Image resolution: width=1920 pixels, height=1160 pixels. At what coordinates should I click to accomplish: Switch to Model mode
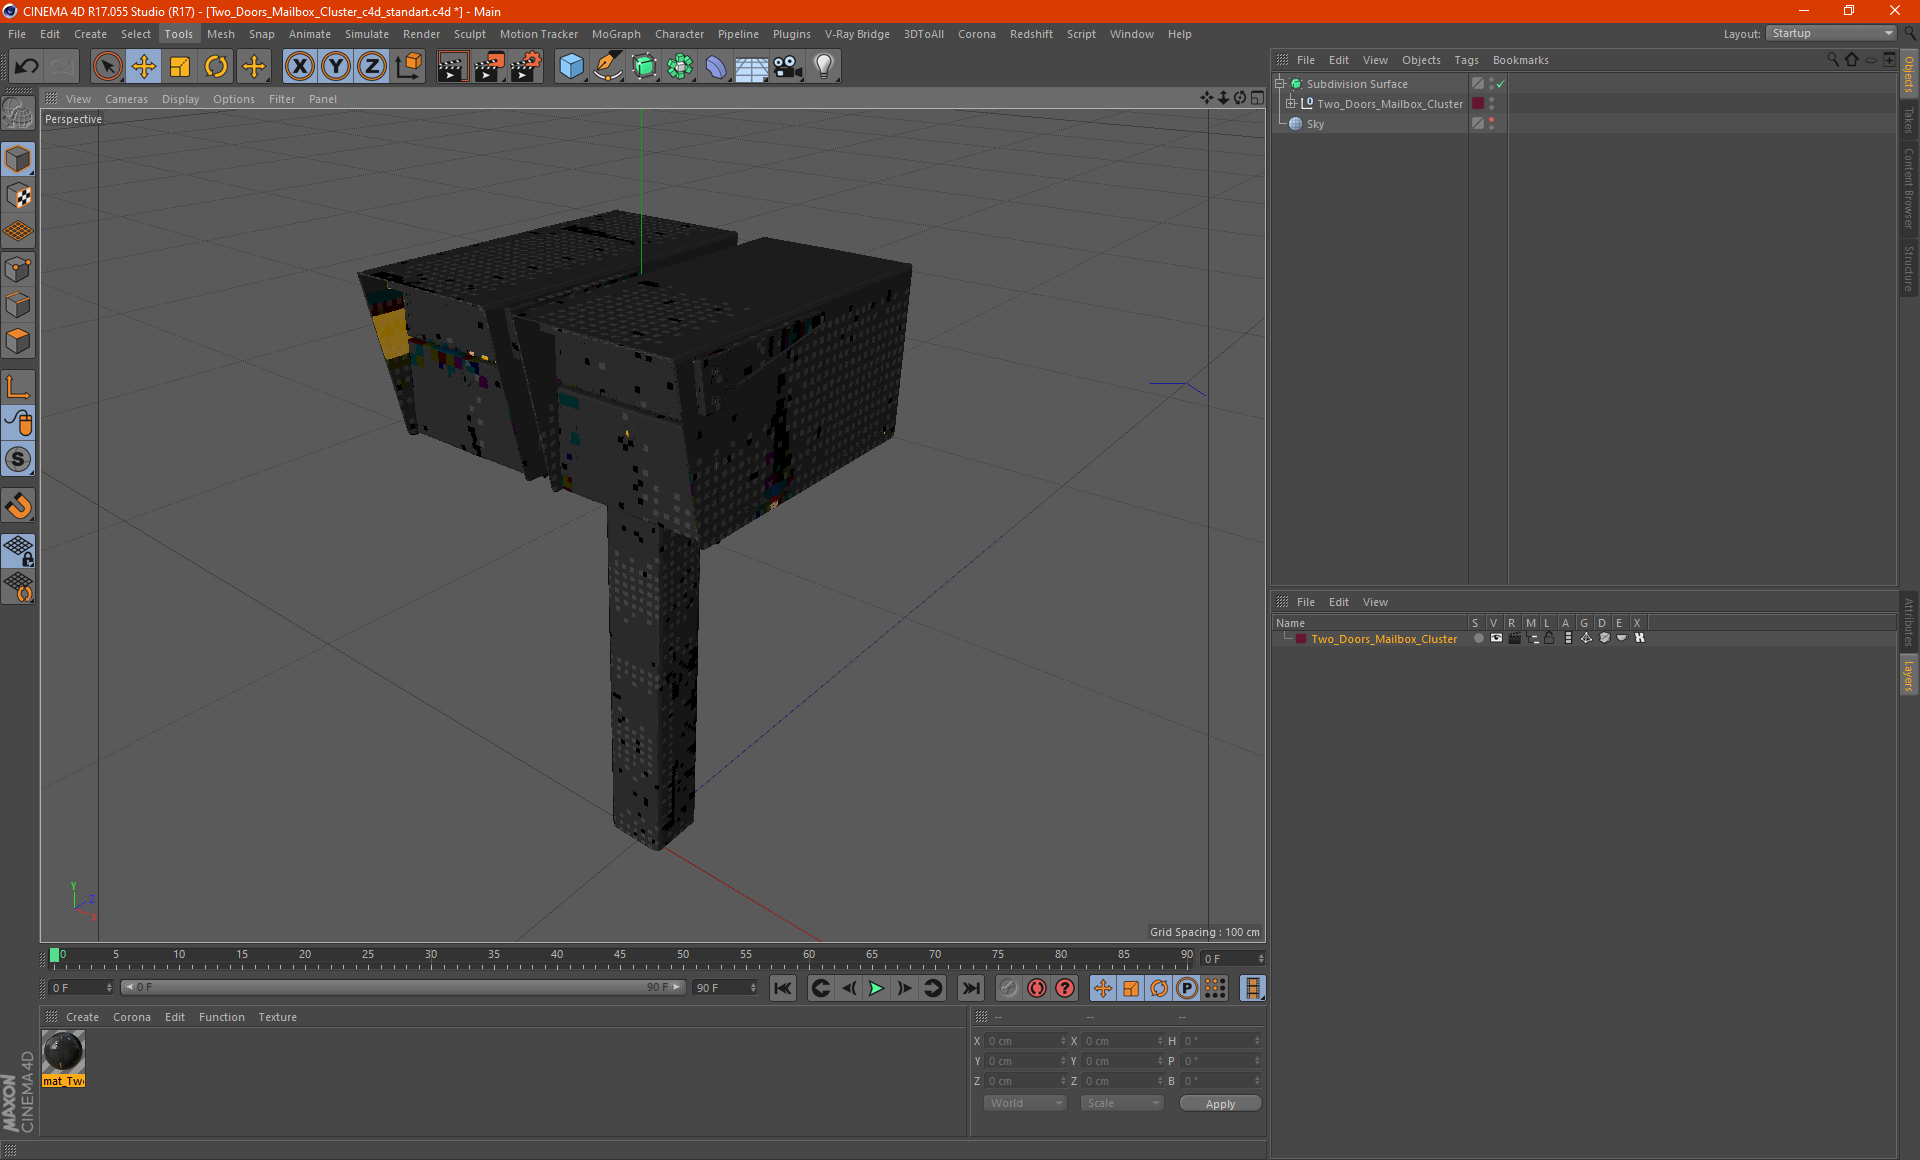(18, 160)
